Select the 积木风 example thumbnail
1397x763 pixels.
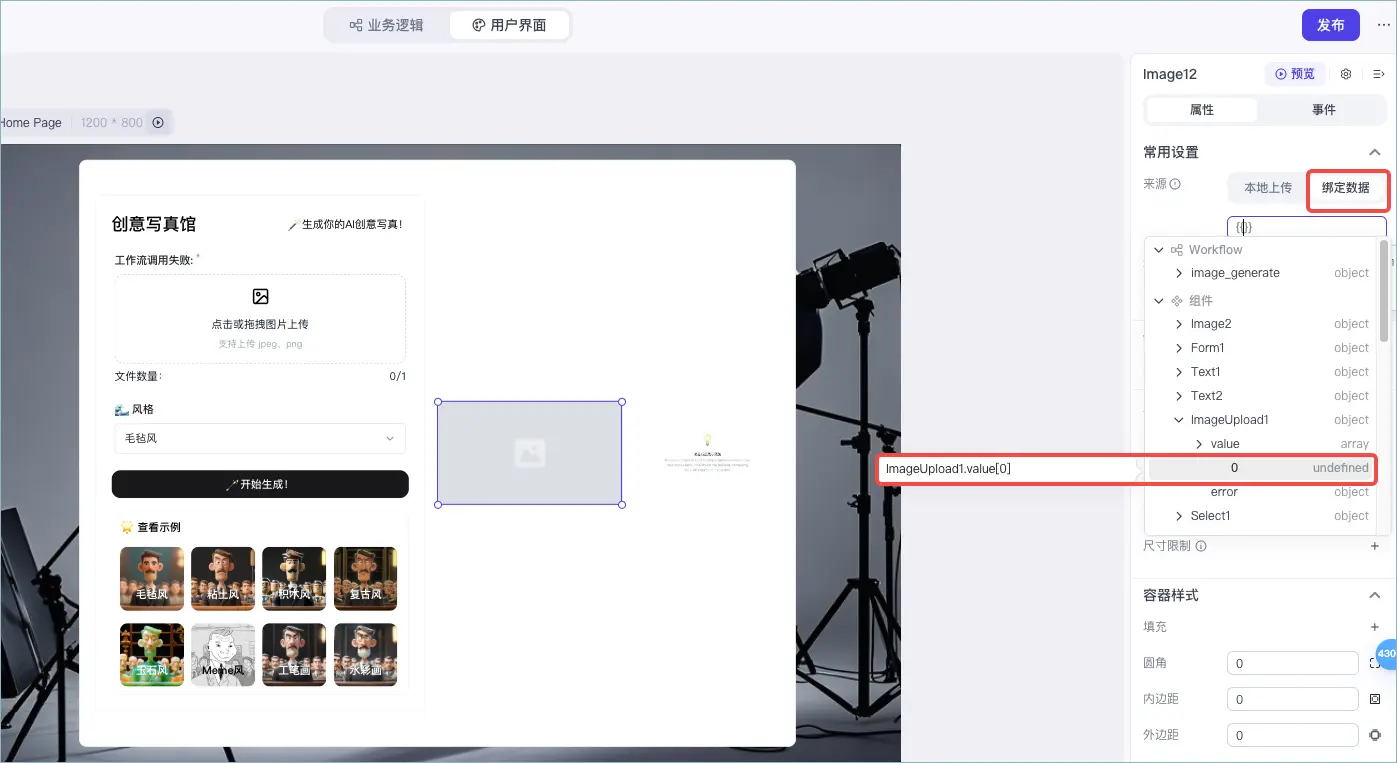pyautogui.click(x=294, y=578)
